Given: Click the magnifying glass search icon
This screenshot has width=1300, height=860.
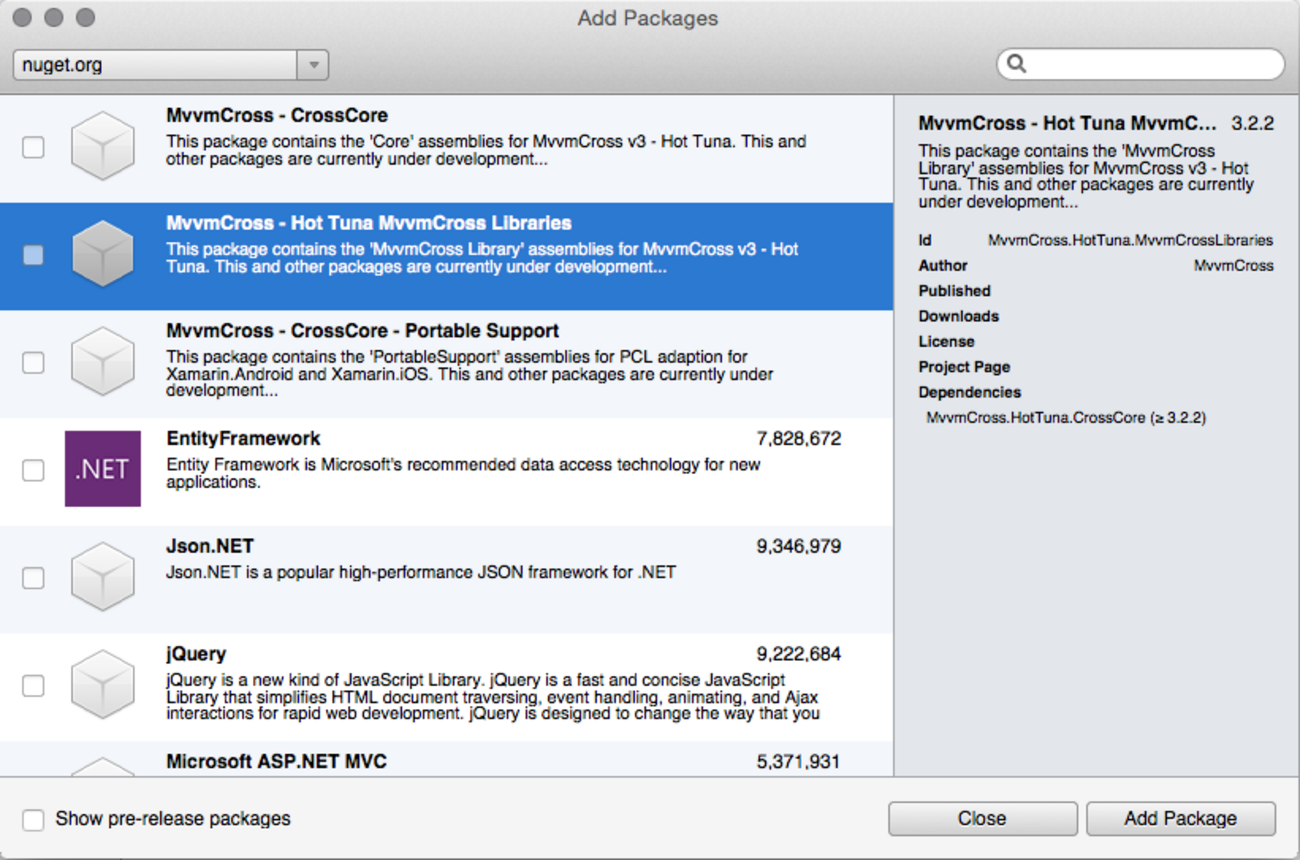Looking at the screenshot, I should 1017,64.
